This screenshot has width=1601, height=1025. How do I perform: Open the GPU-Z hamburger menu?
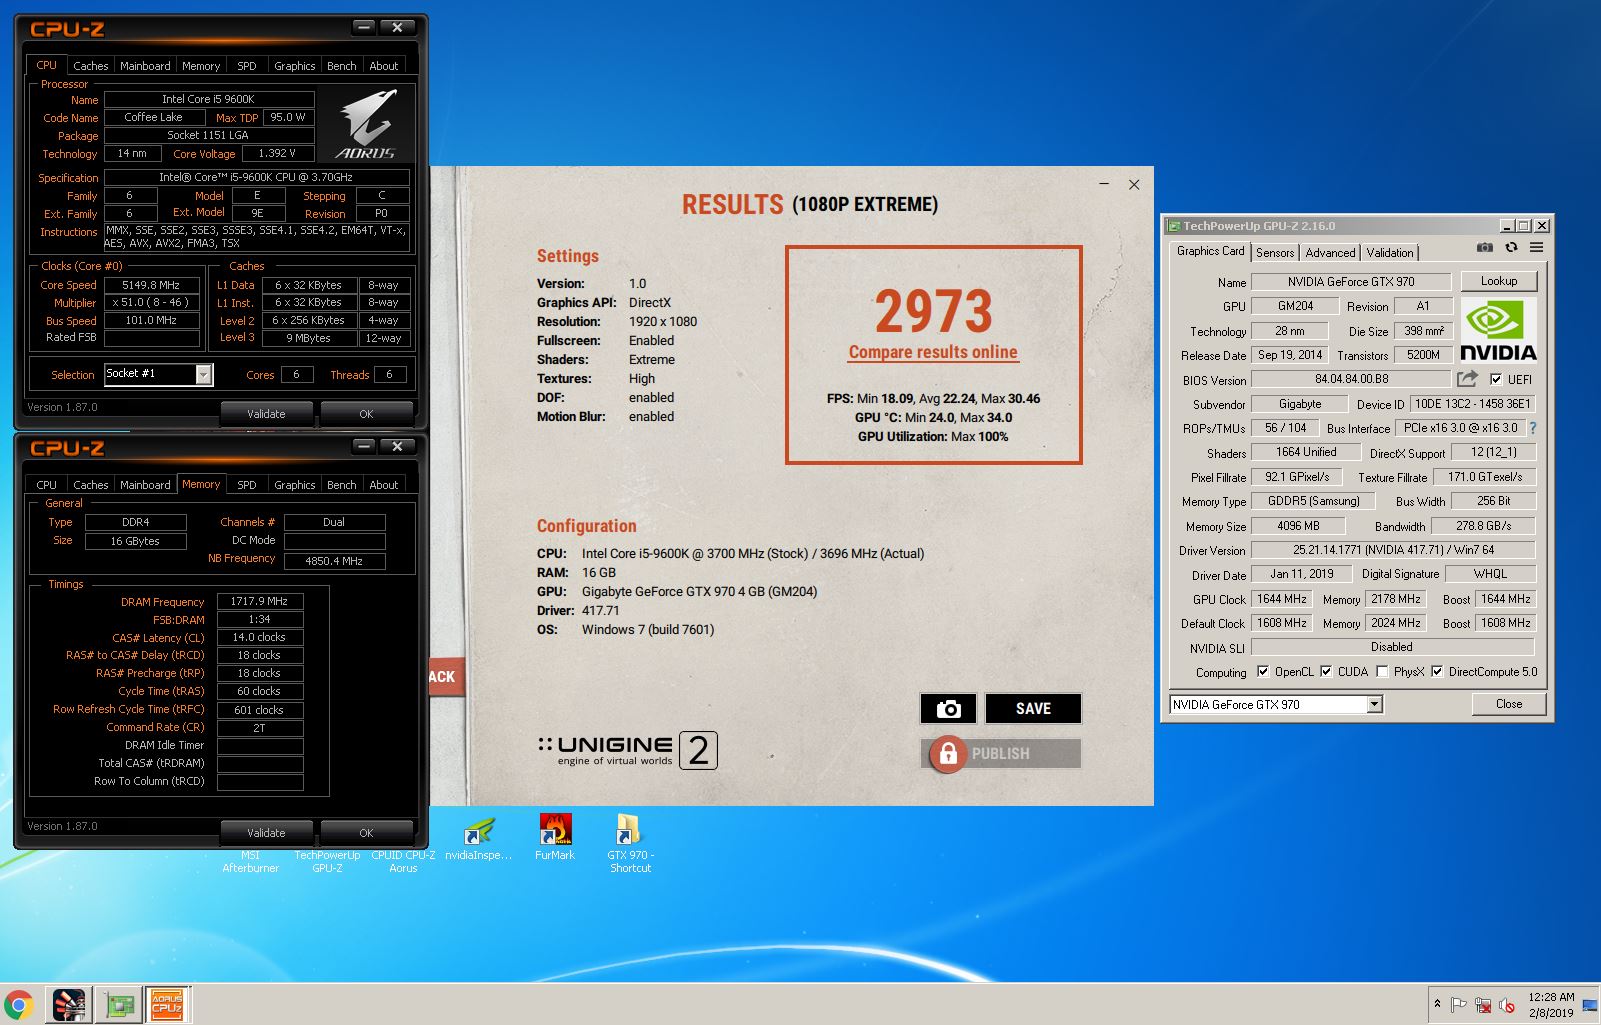point(1536,247)
